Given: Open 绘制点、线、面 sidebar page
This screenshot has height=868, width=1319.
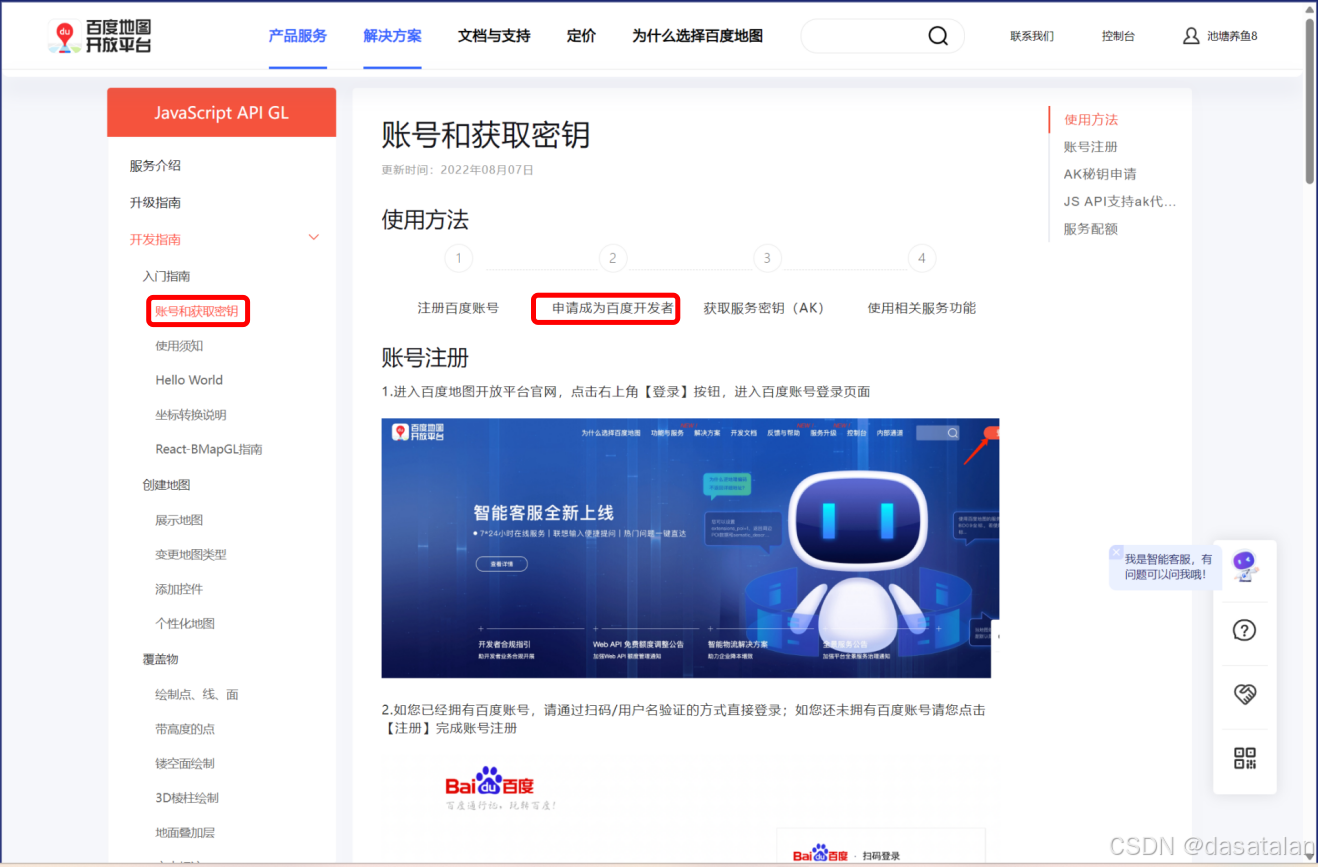Looking at the screenshot, I should click(x=197, y=694).
